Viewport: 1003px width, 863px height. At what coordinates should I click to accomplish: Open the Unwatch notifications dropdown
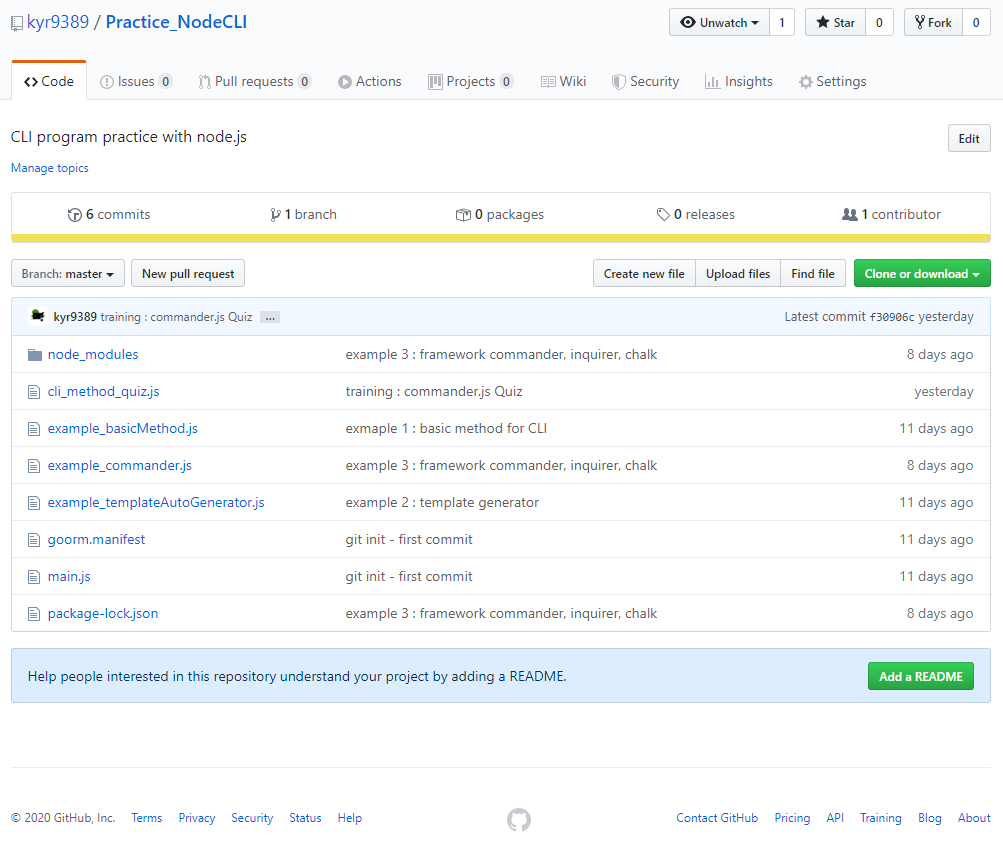pos(719,22)
